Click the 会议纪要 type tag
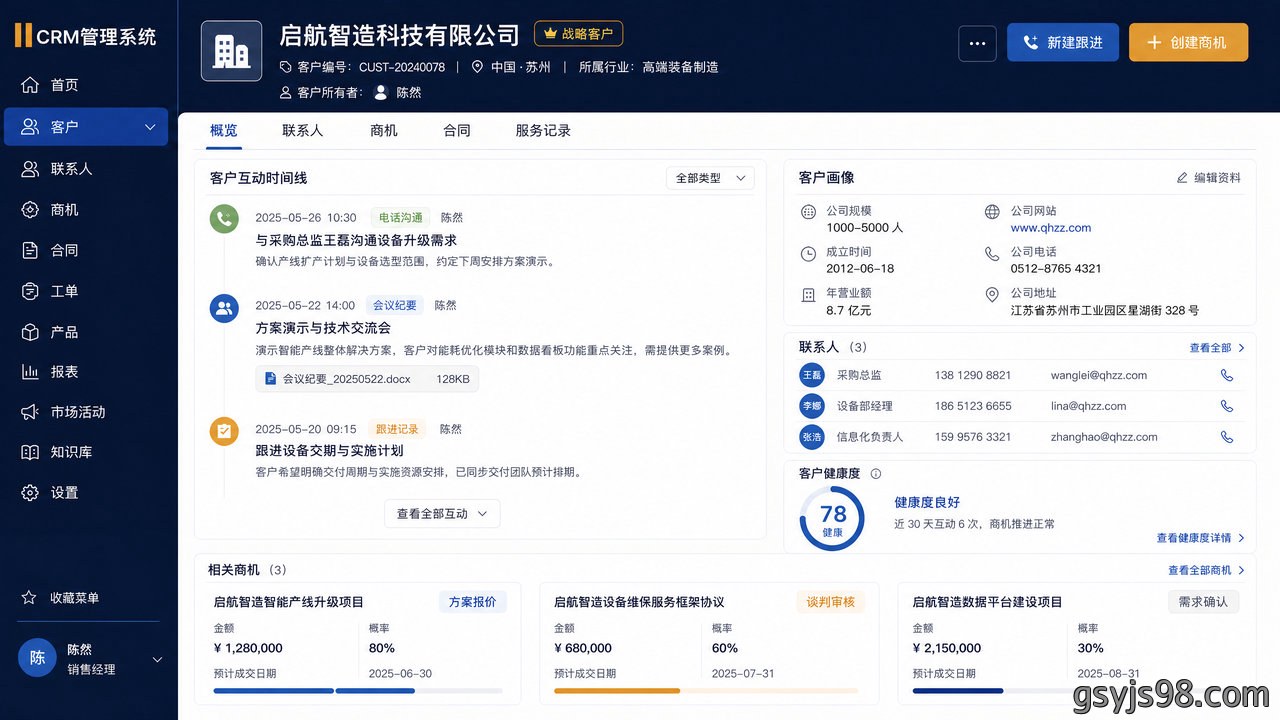The height and width of the screenshot is (720, 1280). tap(393, 305)
